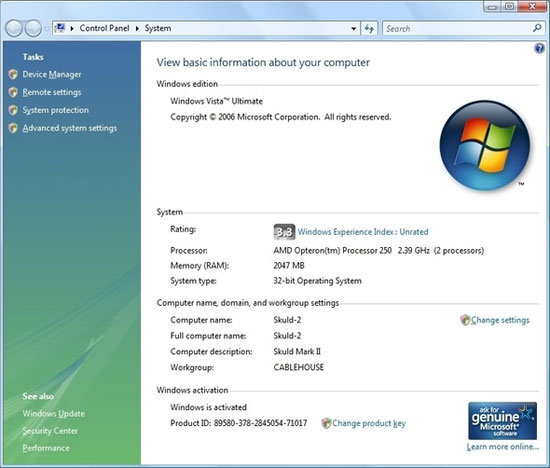The width and height of the screenshot is (550, 468).
Task: Expand the Control Panel breadcrumb arrow
Action: pyautogui.click(x=137, y=28)
